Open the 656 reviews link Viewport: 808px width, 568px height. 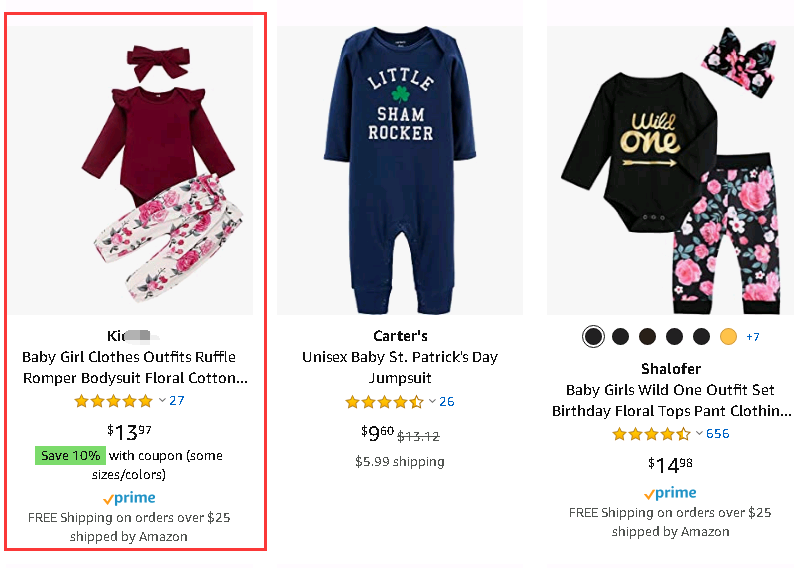tap(718, 434)
